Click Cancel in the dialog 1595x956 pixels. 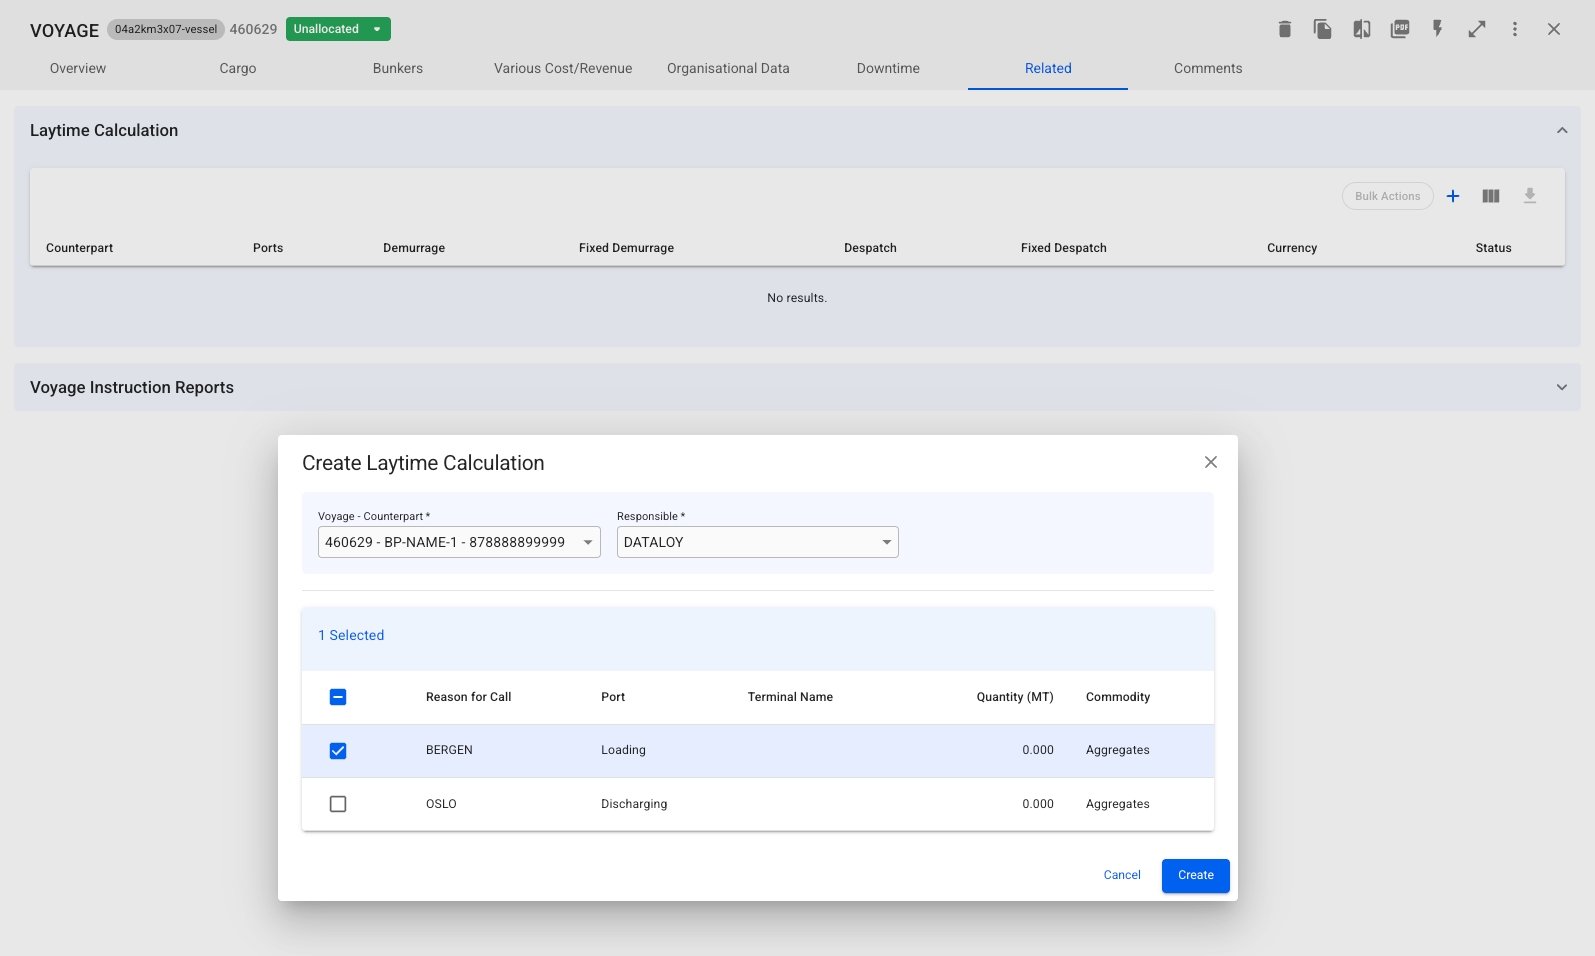click(x=1122, y=875)
